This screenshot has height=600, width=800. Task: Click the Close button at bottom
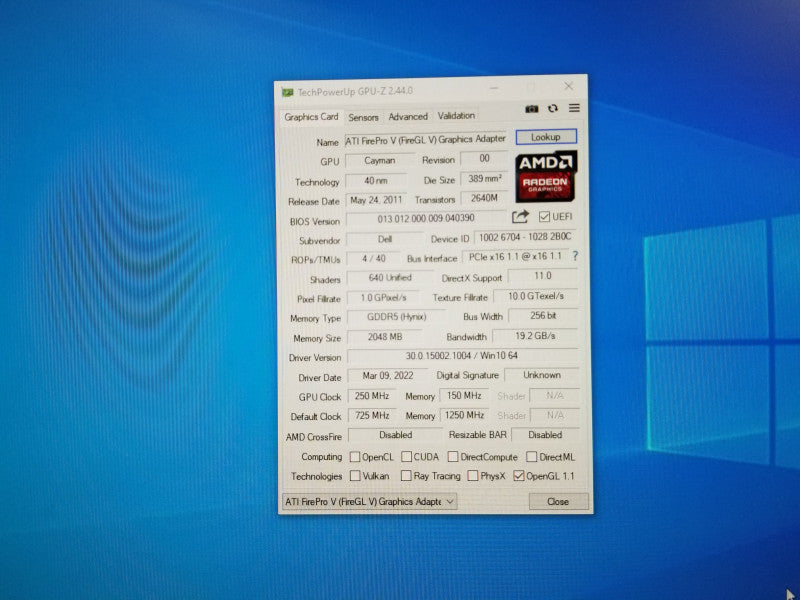click(x=558, y=502)
